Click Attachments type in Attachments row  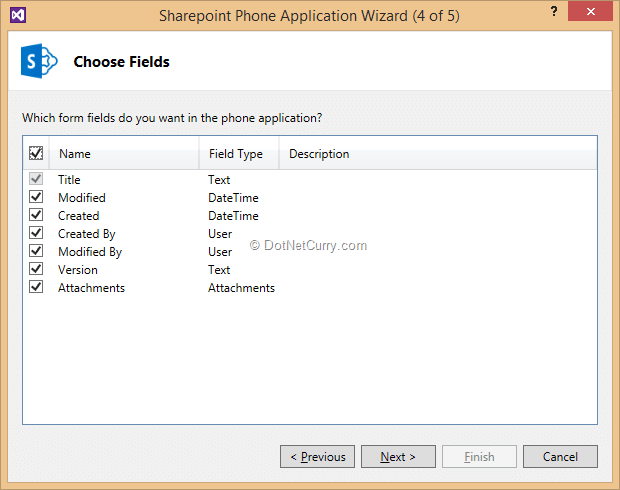click(242, 288)
